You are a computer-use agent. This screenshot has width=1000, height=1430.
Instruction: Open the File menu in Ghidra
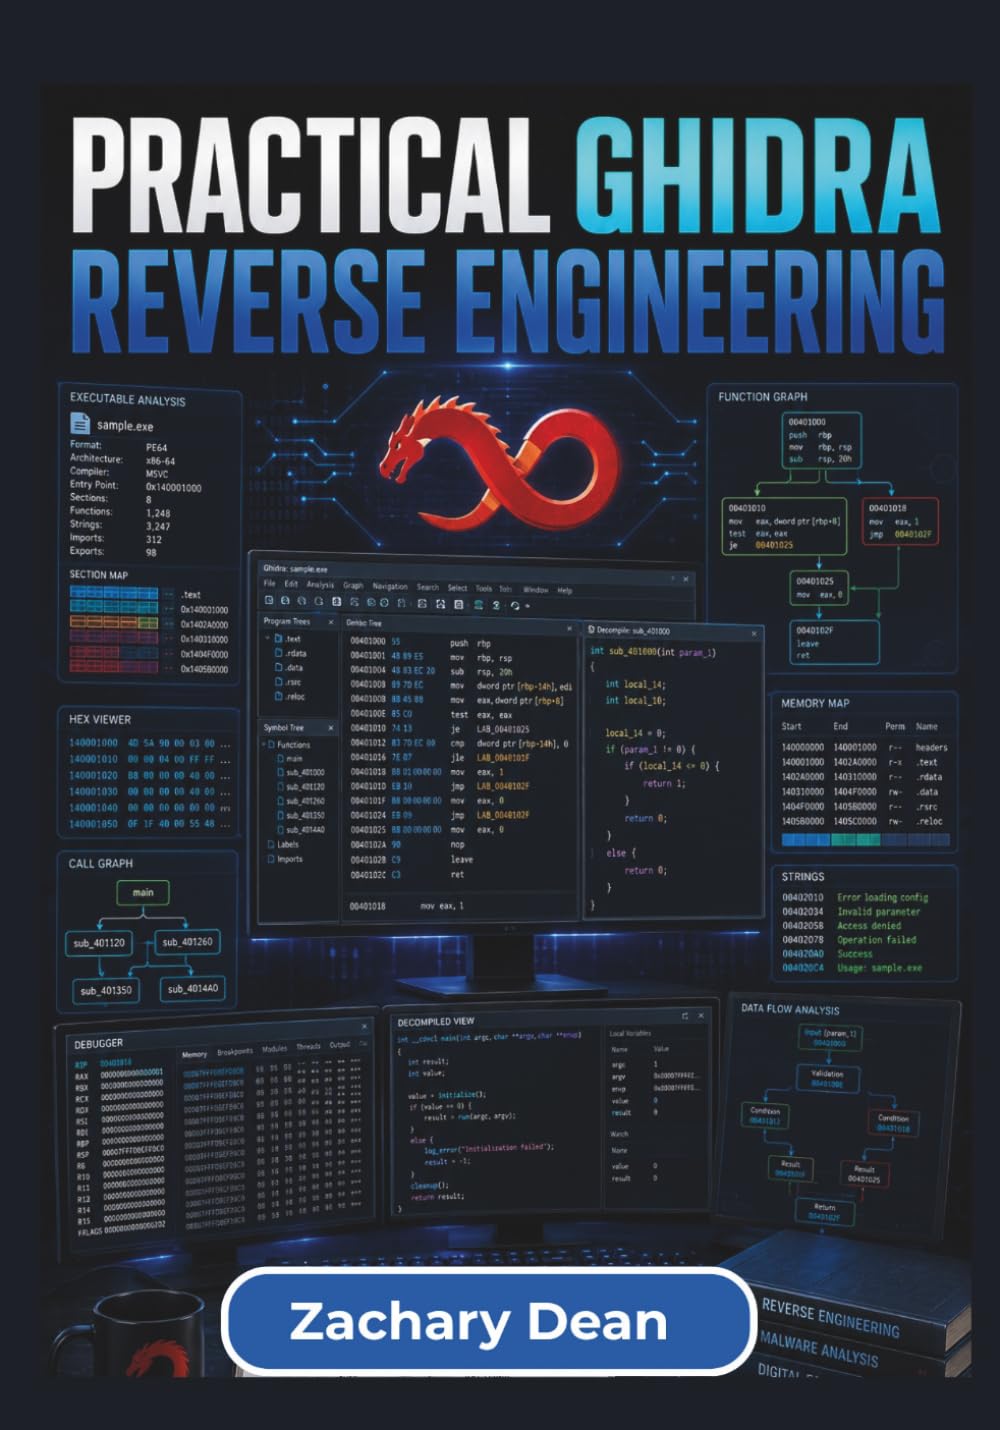tap(269, 583)
